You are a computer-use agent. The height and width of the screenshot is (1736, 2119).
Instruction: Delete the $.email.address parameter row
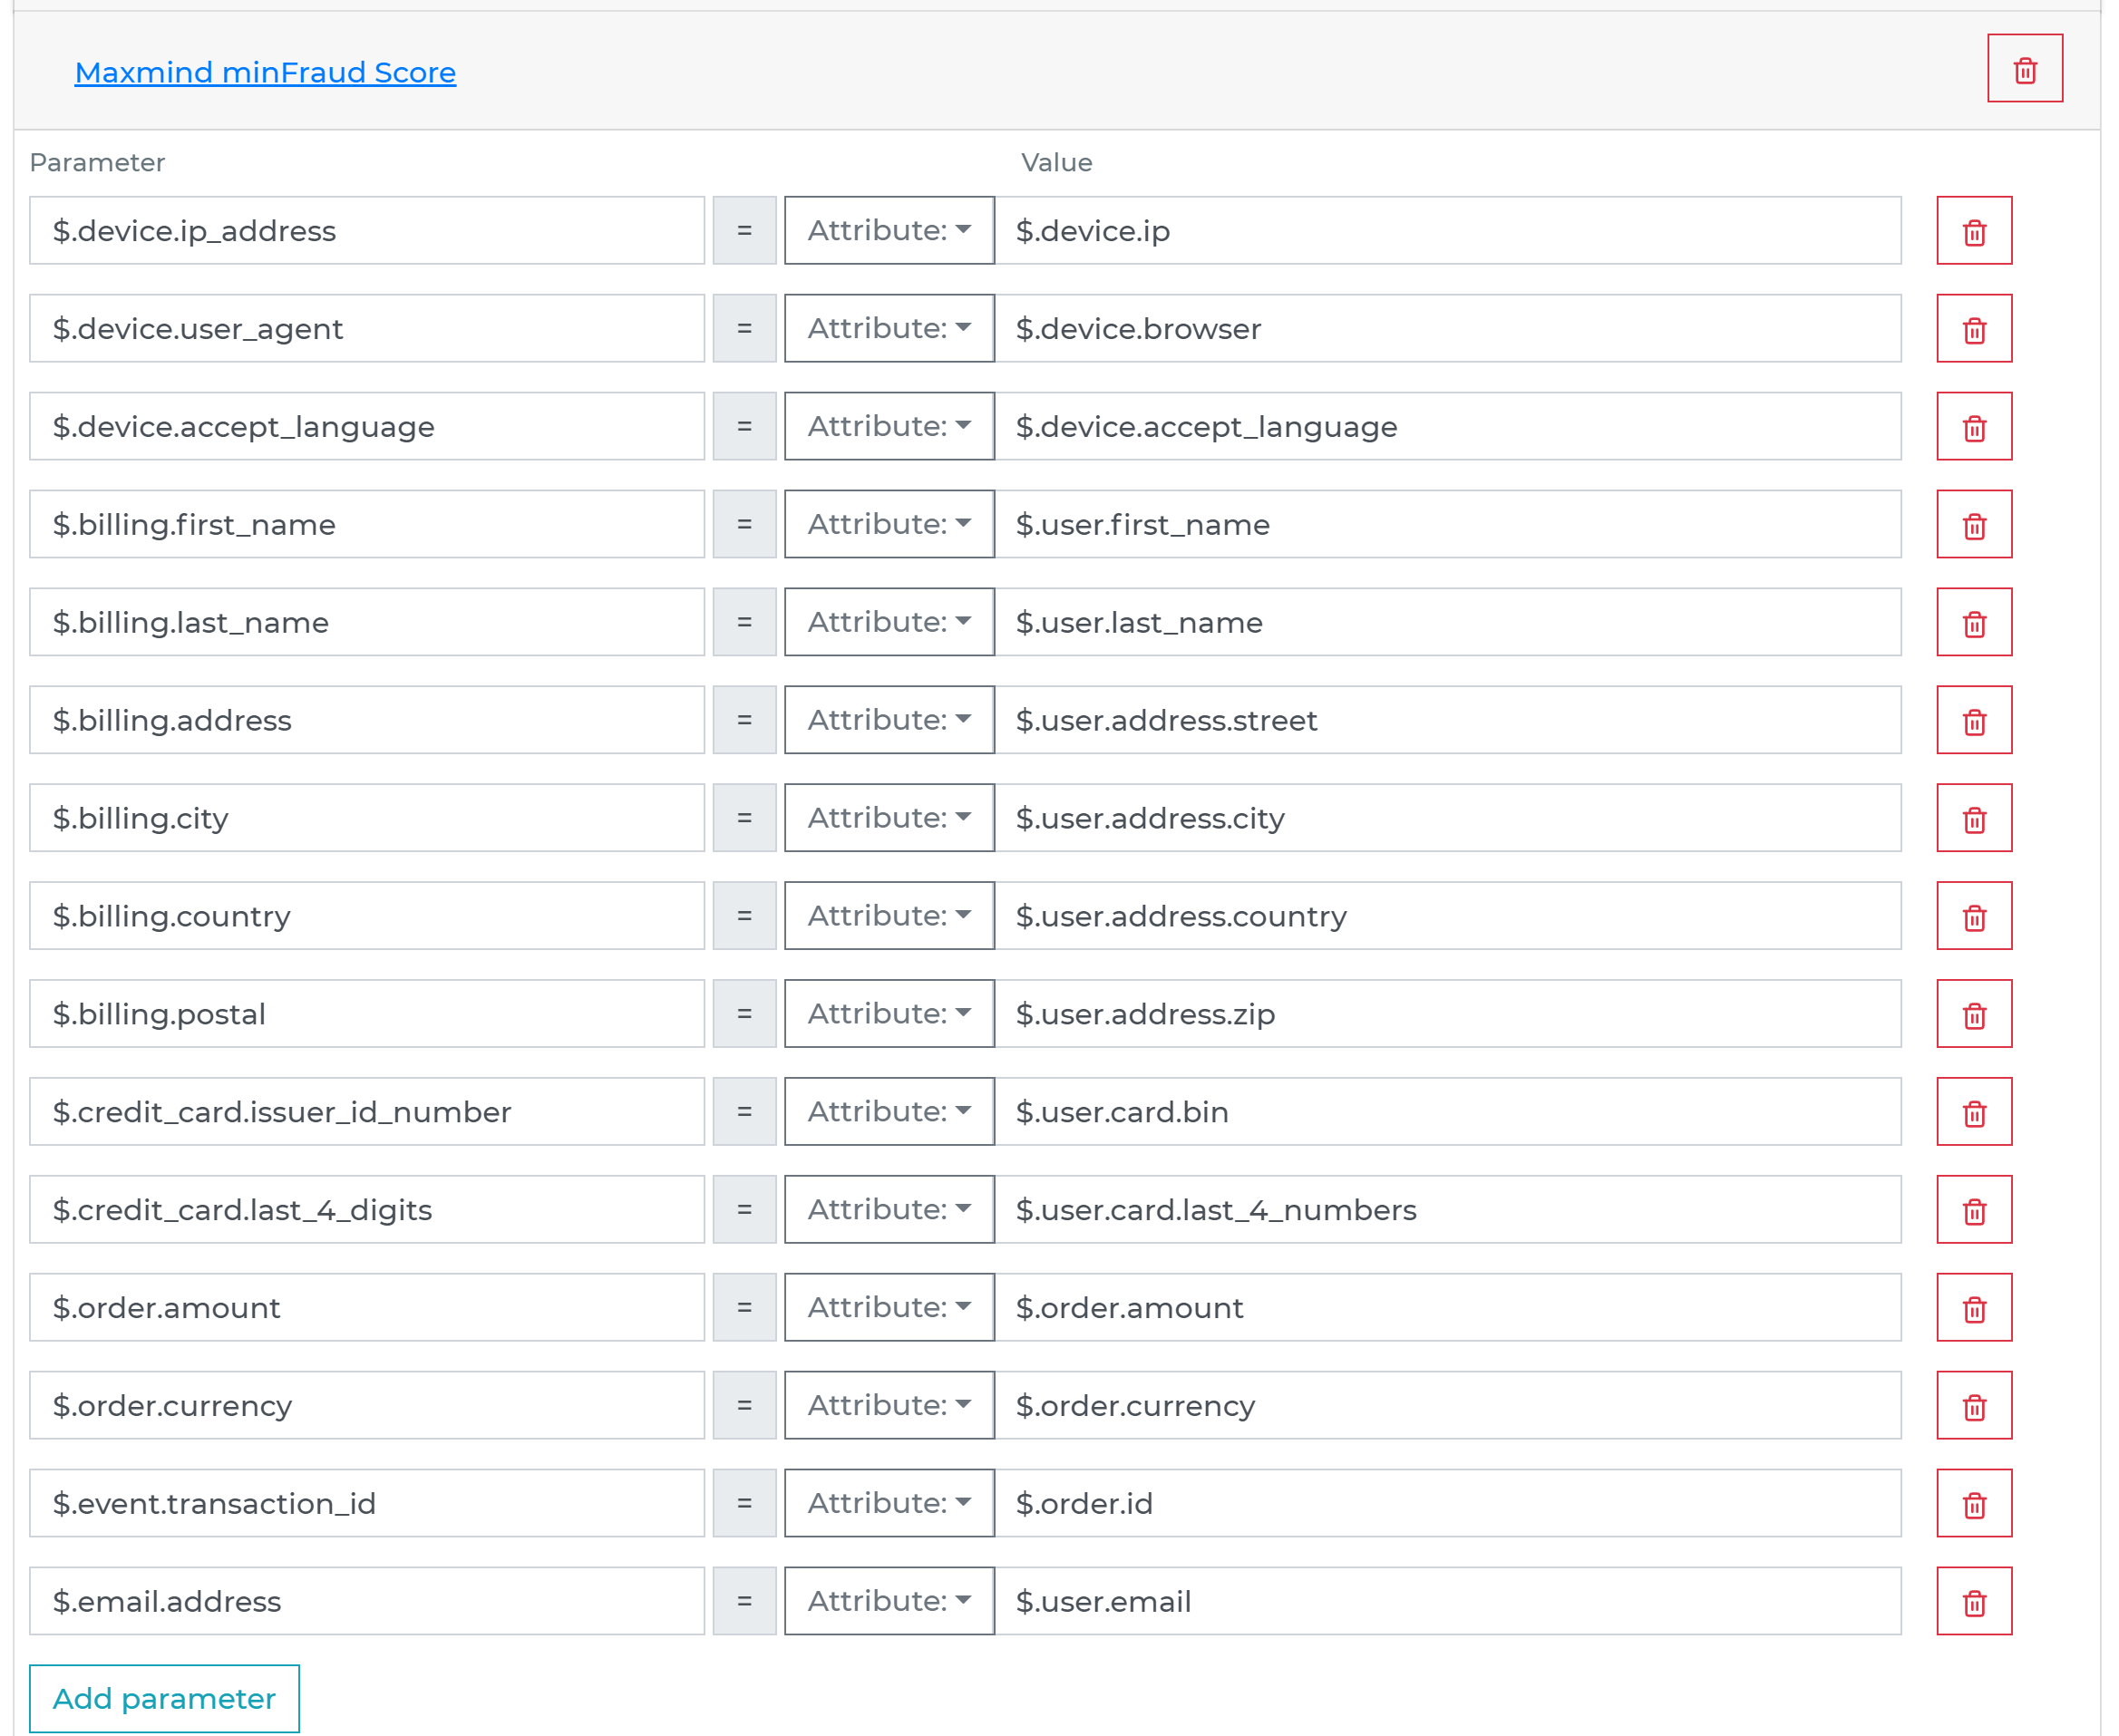(x=1973, y=1603)
